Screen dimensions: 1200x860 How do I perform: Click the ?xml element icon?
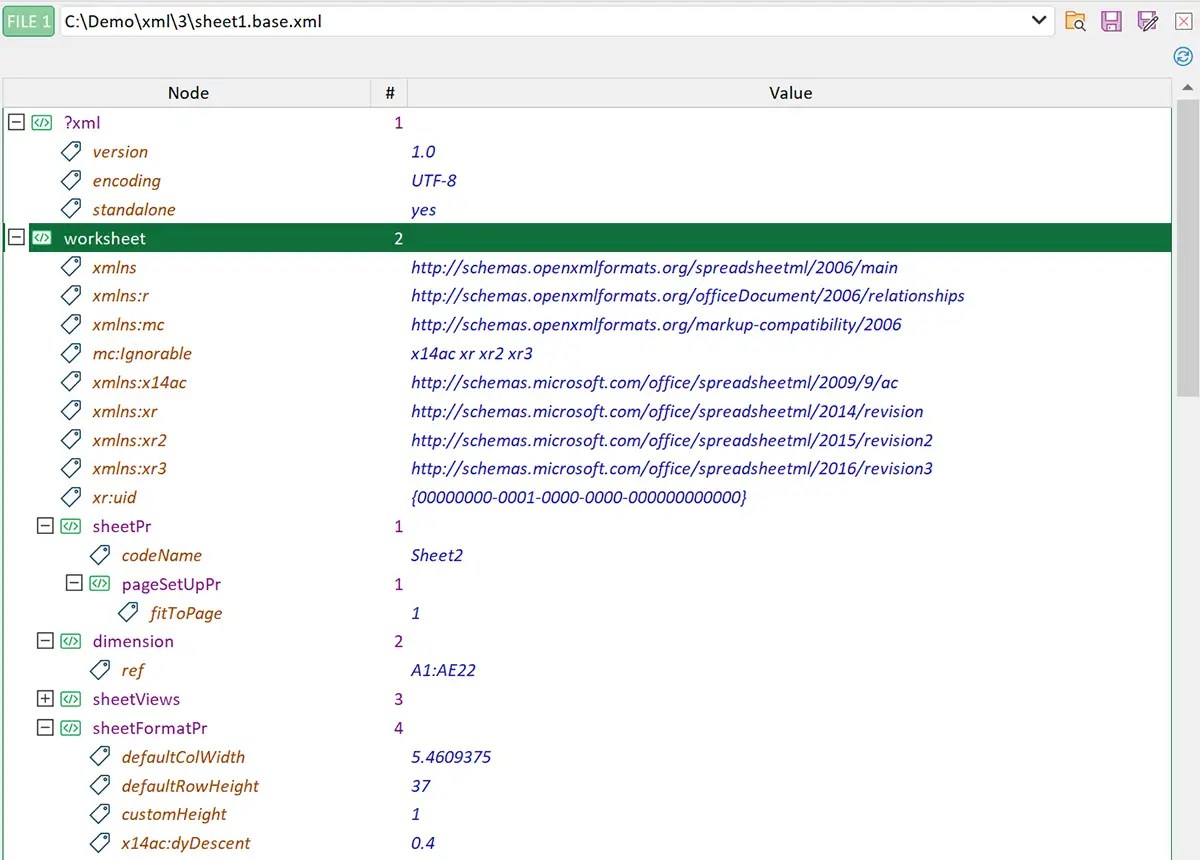pos(41,123)
